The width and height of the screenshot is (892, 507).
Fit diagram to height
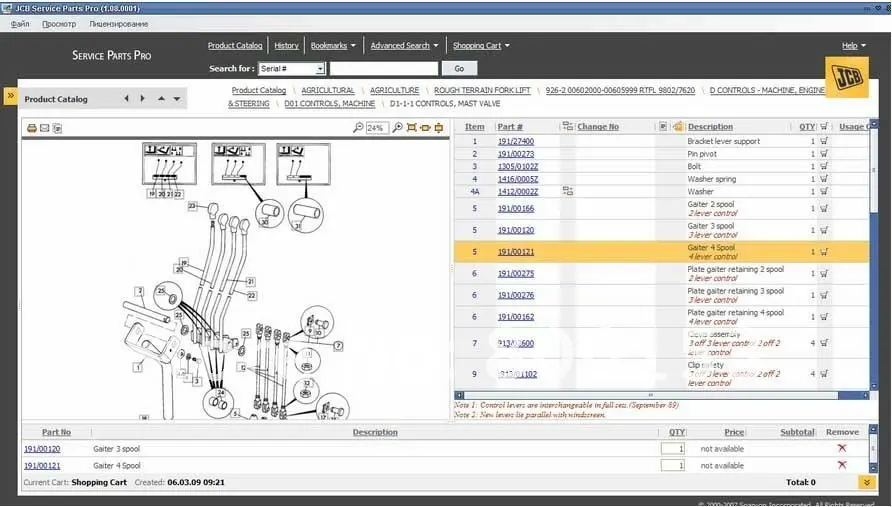(439, 127)
